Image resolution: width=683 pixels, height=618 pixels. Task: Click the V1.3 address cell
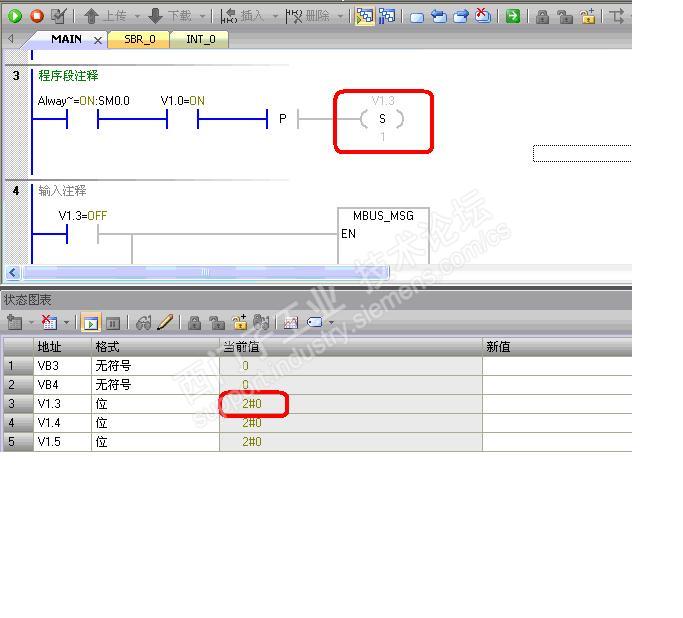(x=62, y=404)
